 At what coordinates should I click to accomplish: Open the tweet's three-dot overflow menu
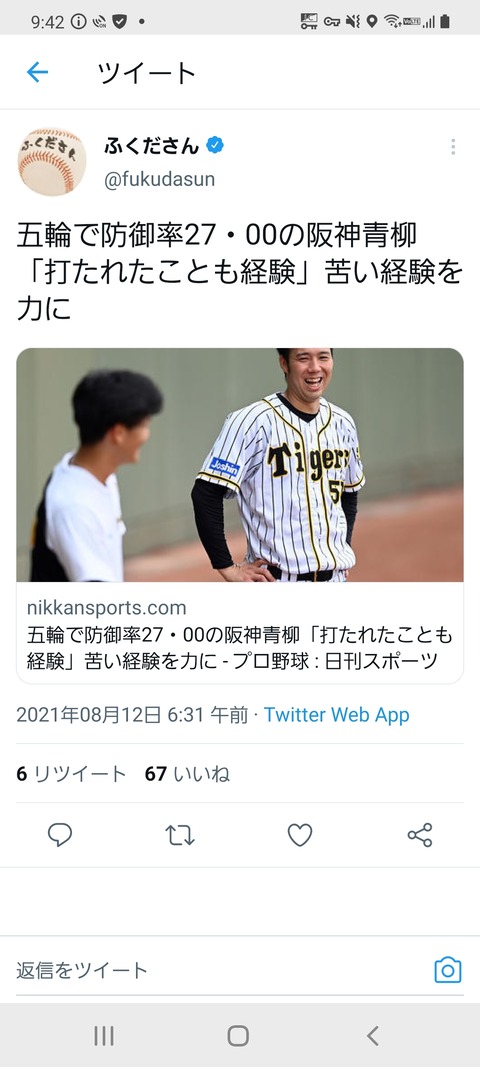(453, 147)
